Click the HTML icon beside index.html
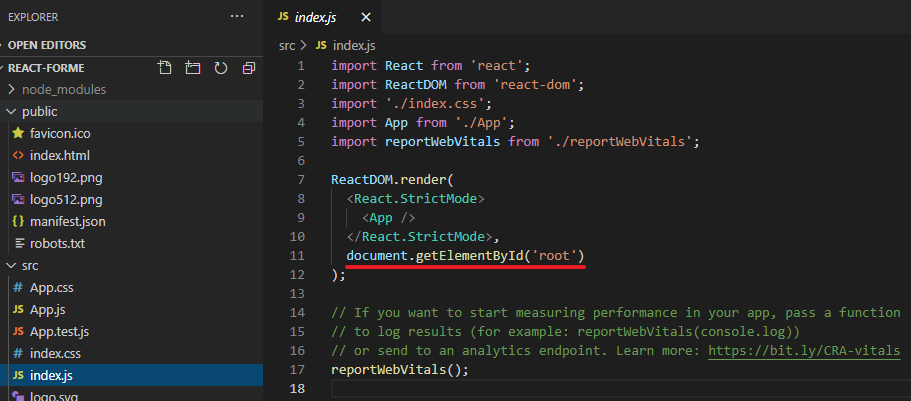This screenshot has width=911, height=401. [18, 156]
